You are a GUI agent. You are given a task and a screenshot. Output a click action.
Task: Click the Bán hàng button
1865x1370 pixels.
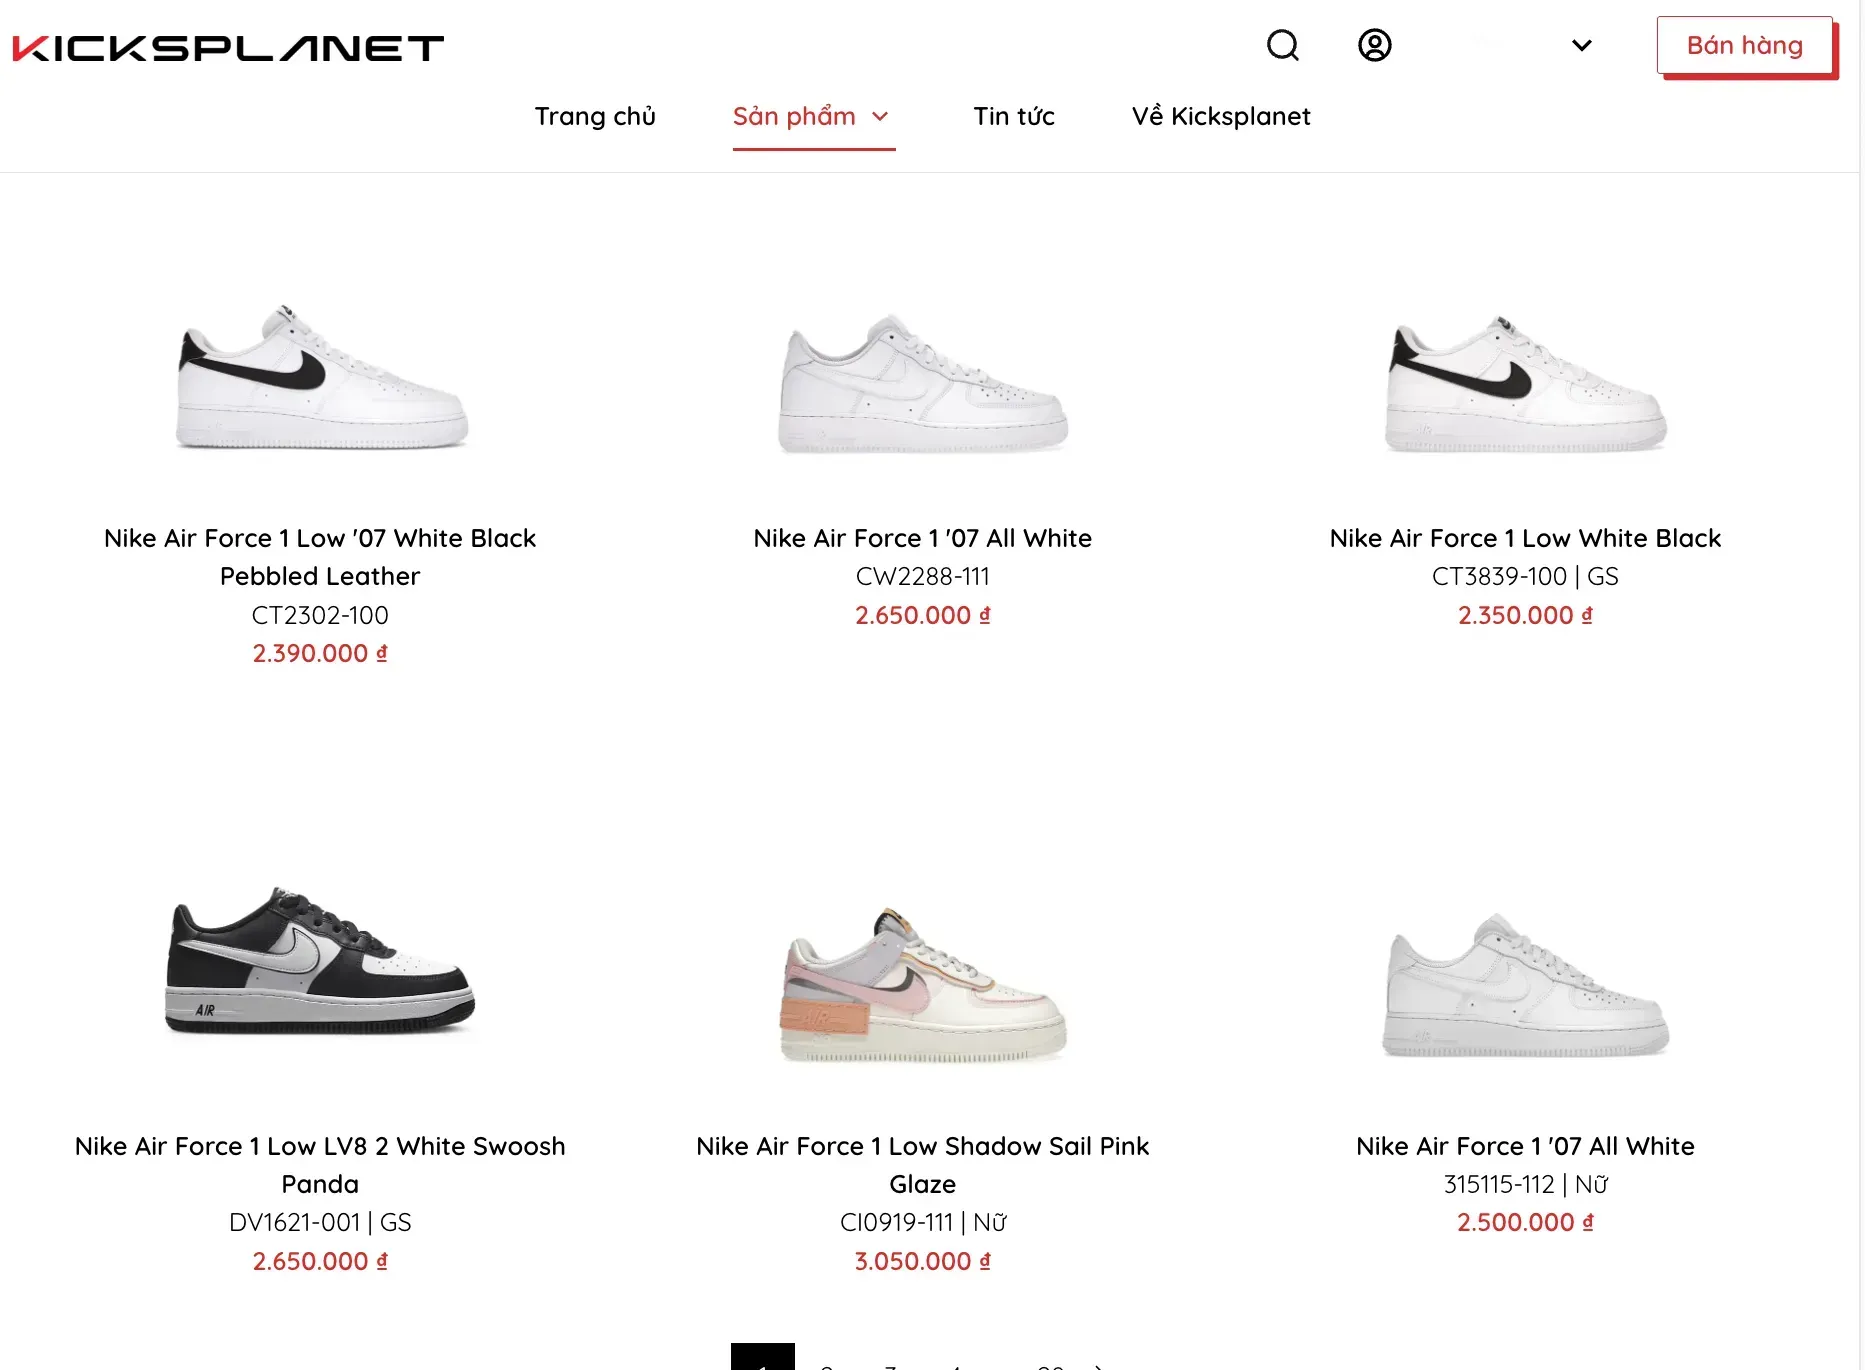click(x=1745, y=45)
